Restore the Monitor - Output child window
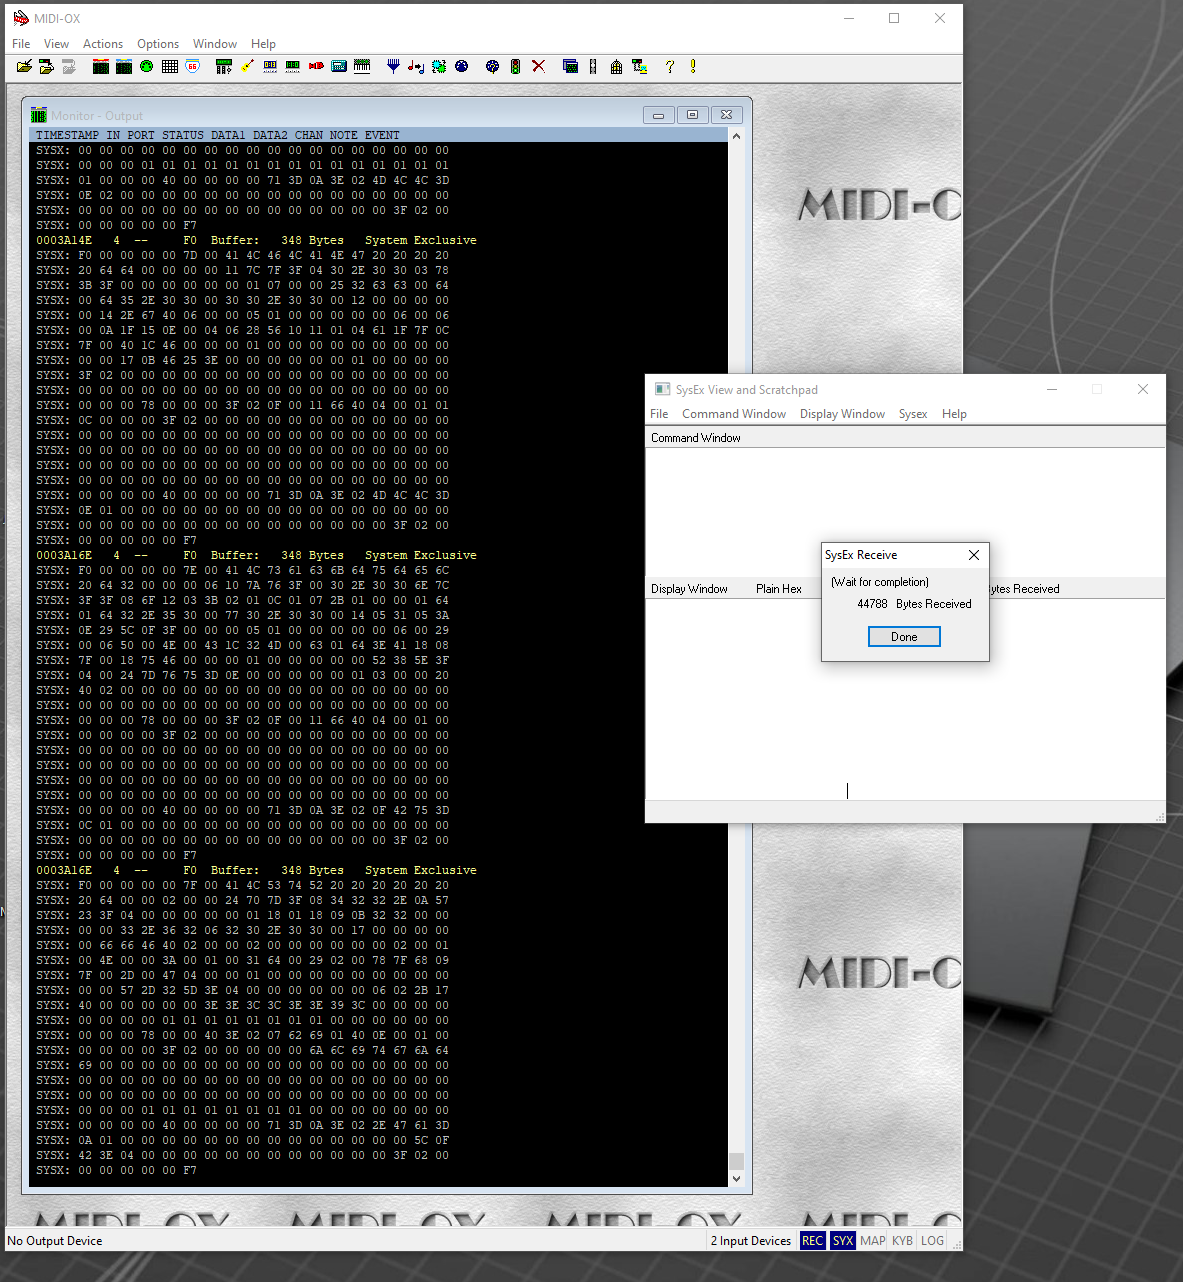The height and width of the screenshot is (1282, 1183). click(692, 115)
